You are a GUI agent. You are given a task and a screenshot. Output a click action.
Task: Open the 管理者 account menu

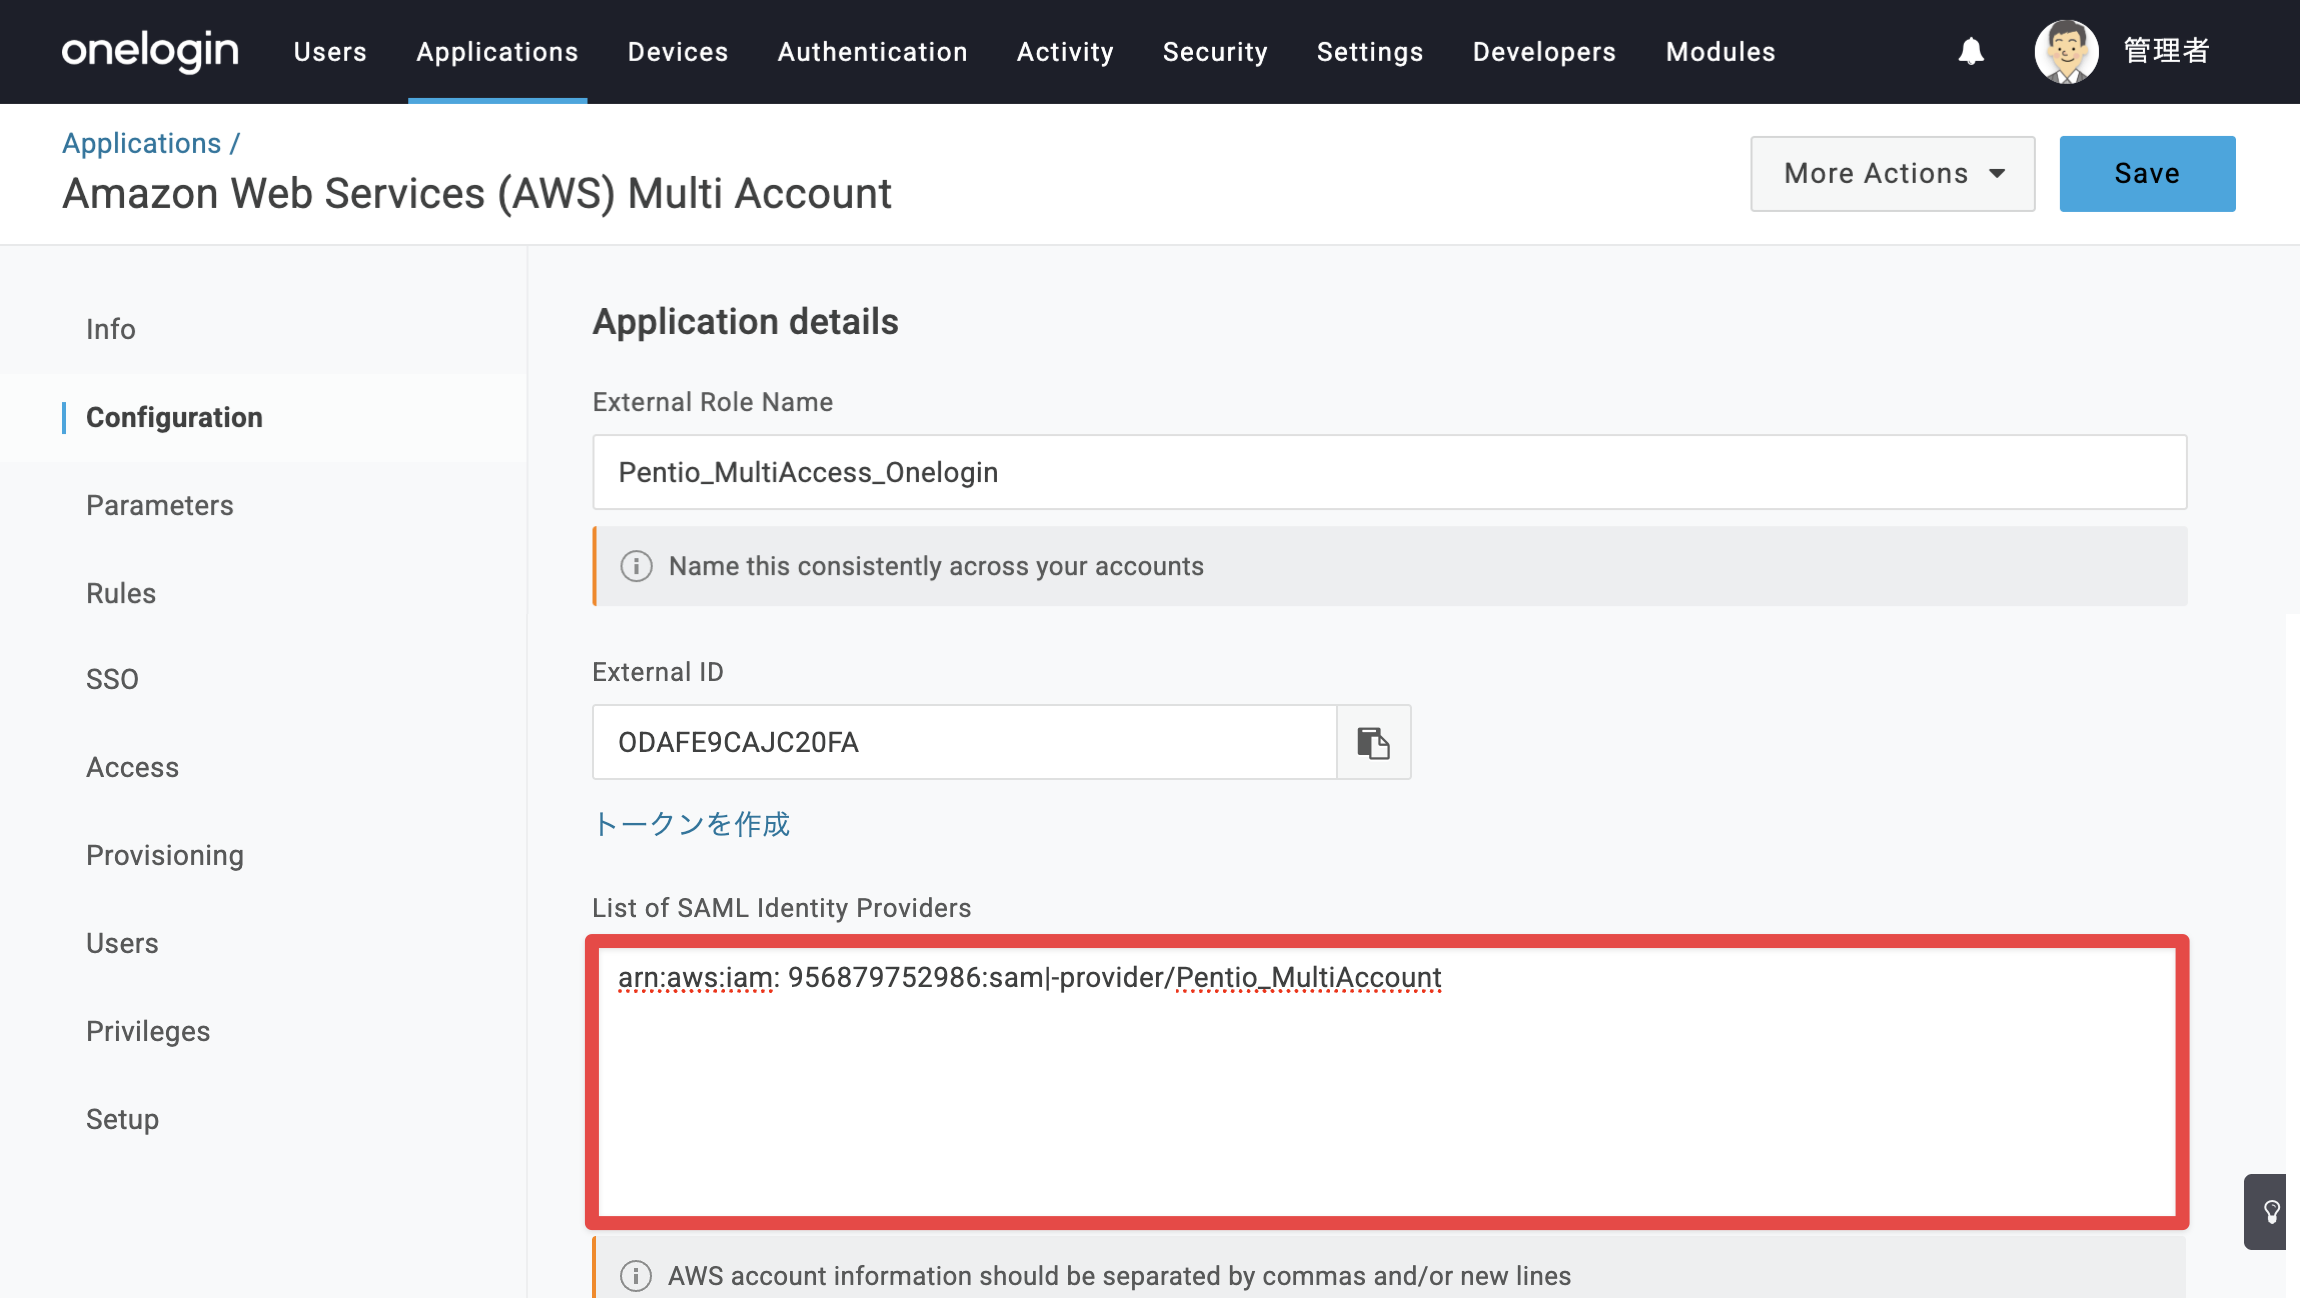click(2166, 51)
